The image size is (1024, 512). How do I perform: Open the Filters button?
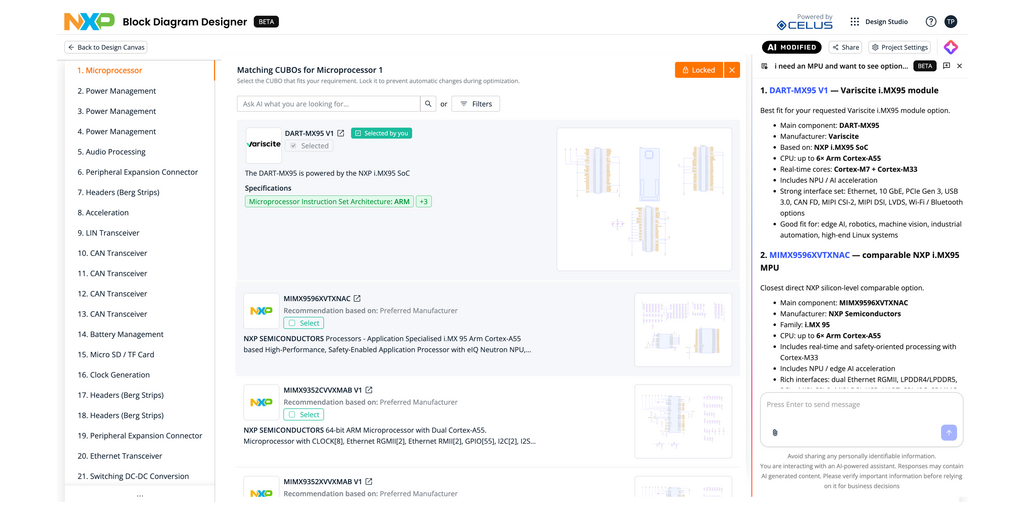pos(476,104)
